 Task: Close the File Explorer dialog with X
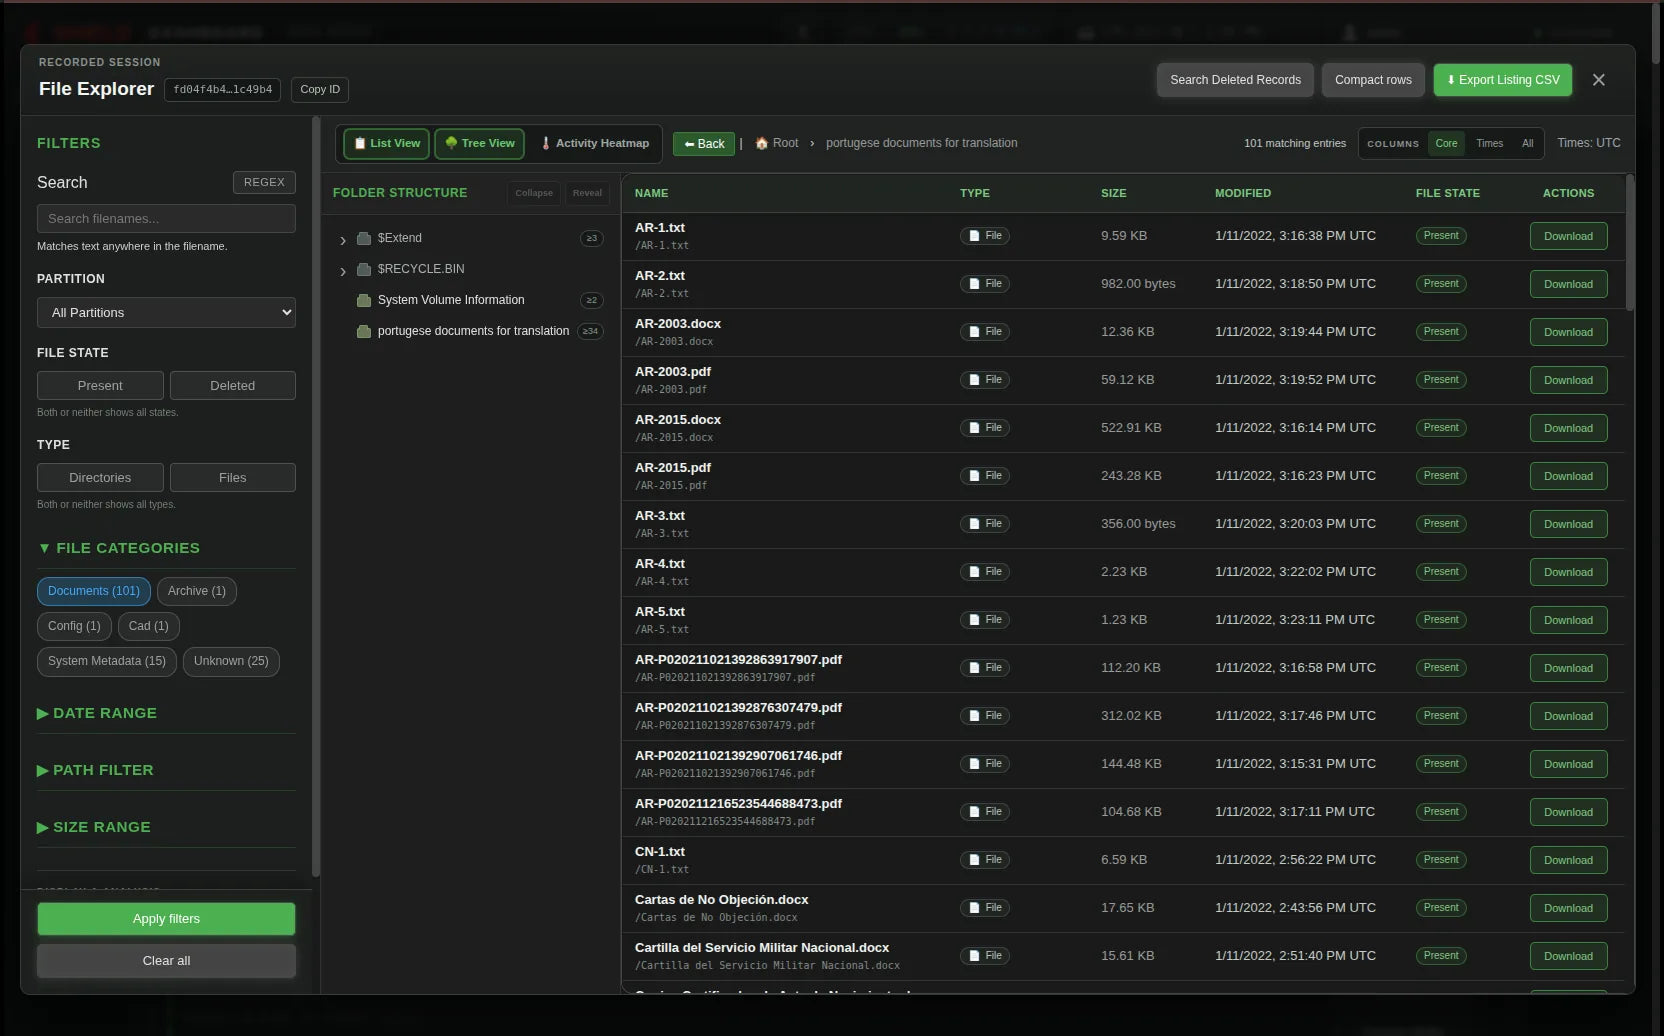coord(1599,80)
